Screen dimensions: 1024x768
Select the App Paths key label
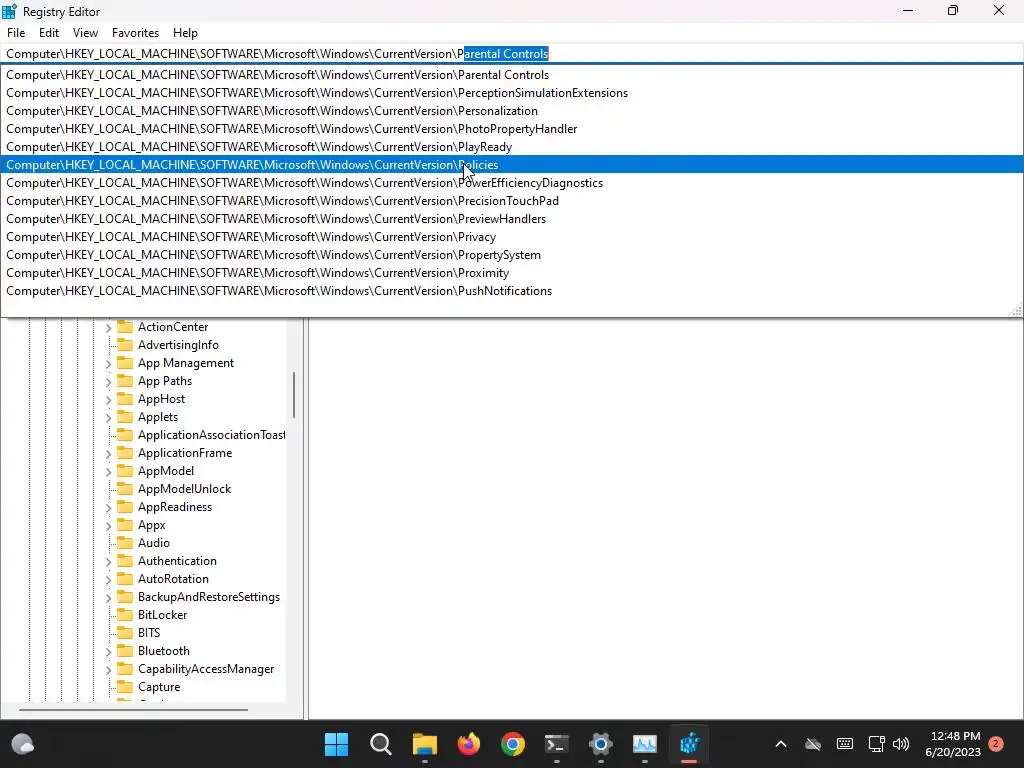point(165,381)
